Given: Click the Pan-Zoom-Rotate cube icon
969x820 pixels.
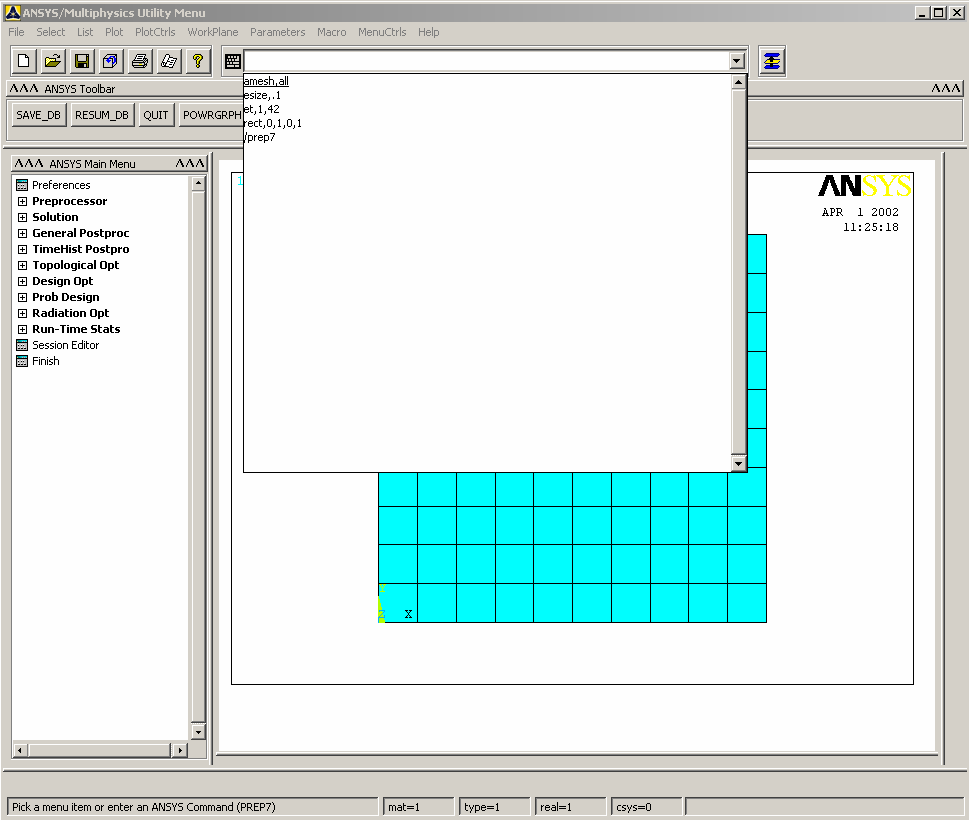Looking at the screenshot, I should click(x=111, y=61).
